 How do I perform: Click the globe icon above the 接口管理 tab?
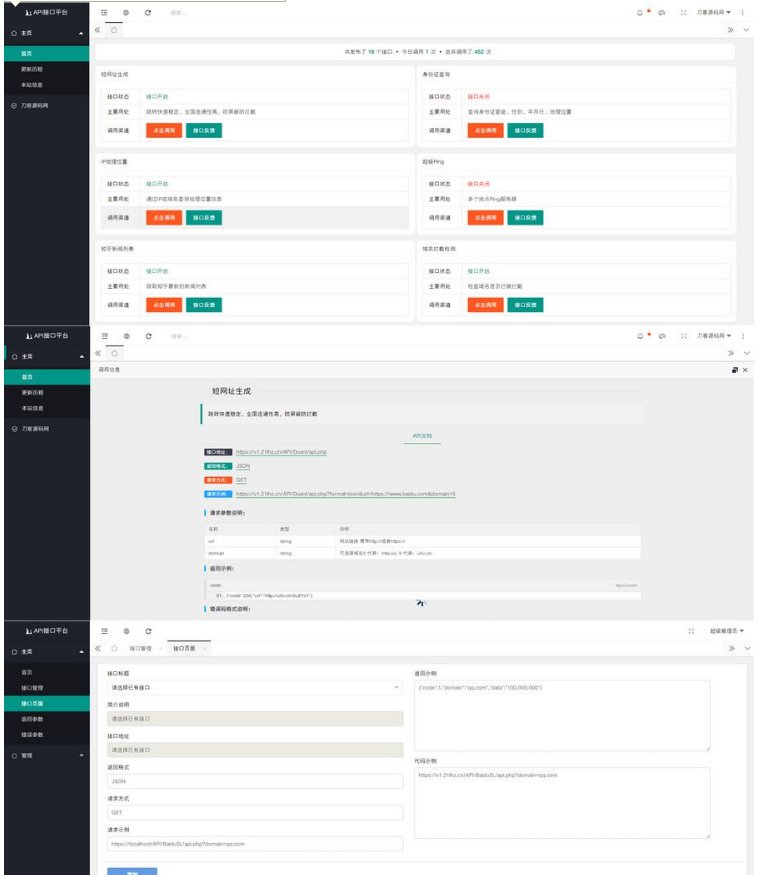pyautogui.click(x=126, y=632)
